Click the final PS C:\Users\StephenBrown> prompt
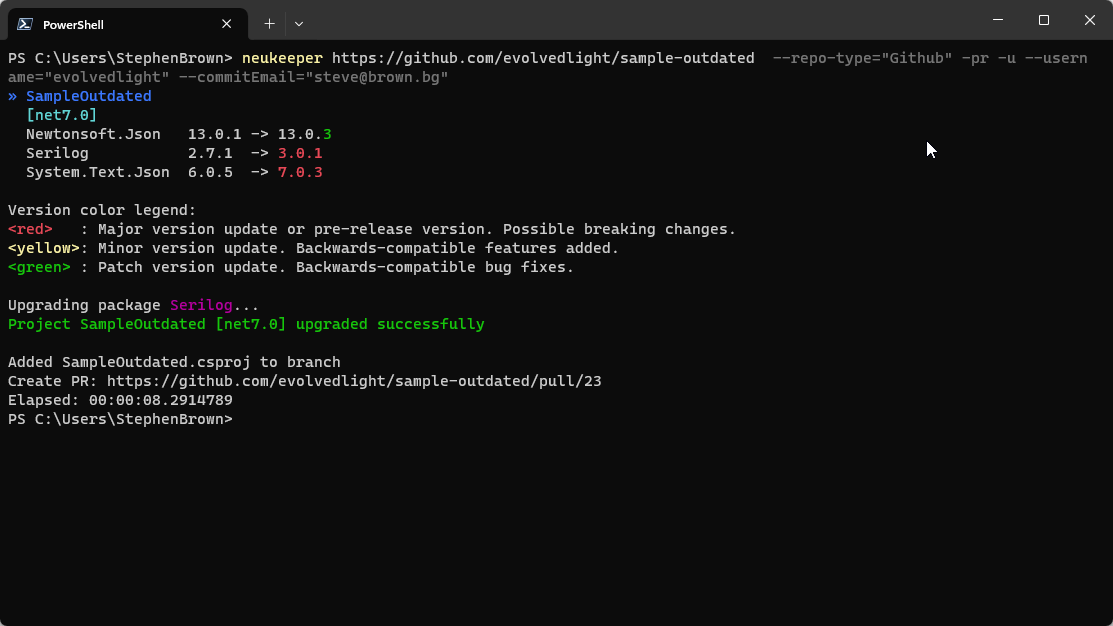 [120, 419]
